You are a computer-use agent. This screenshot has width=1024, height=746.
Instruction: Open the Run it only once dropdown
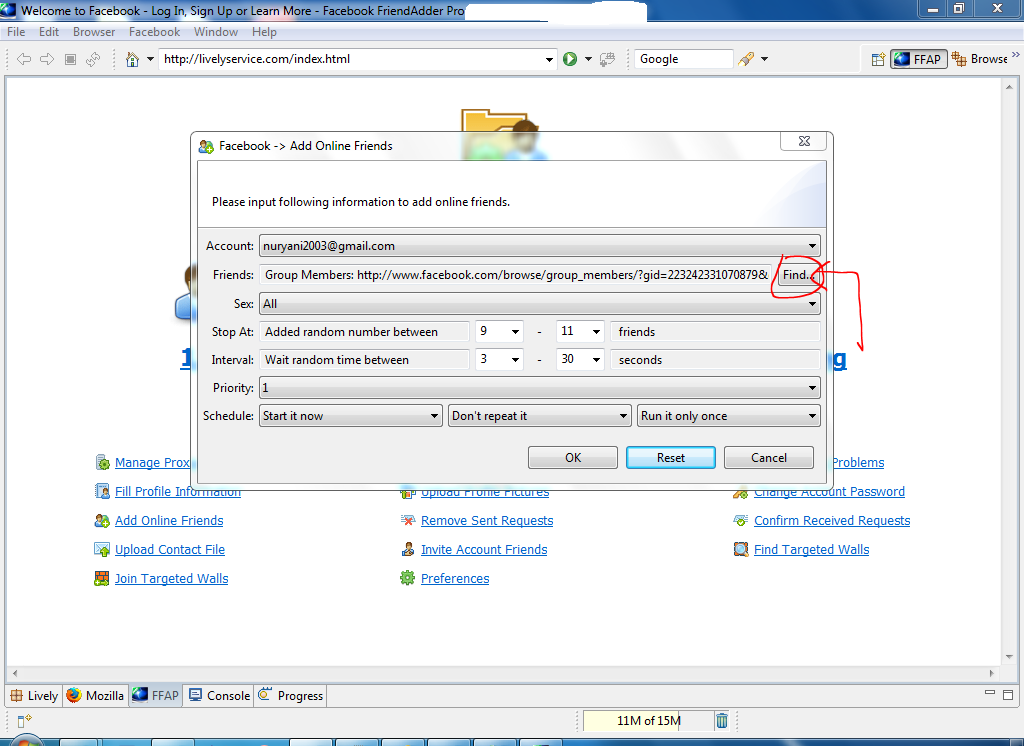pos(729,416)
